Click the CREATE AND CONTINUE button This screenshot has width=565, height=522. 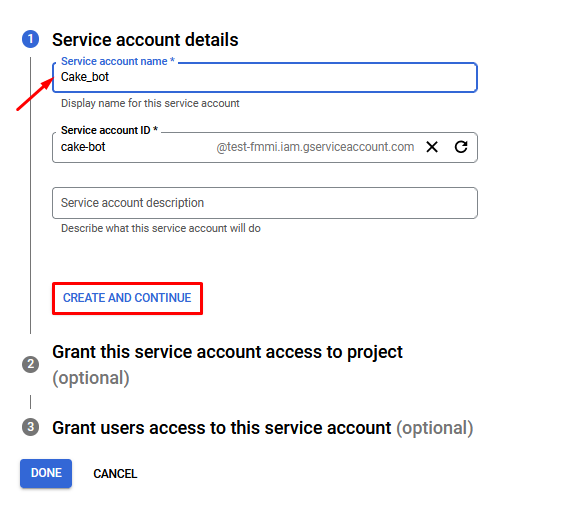click(127, 298)
